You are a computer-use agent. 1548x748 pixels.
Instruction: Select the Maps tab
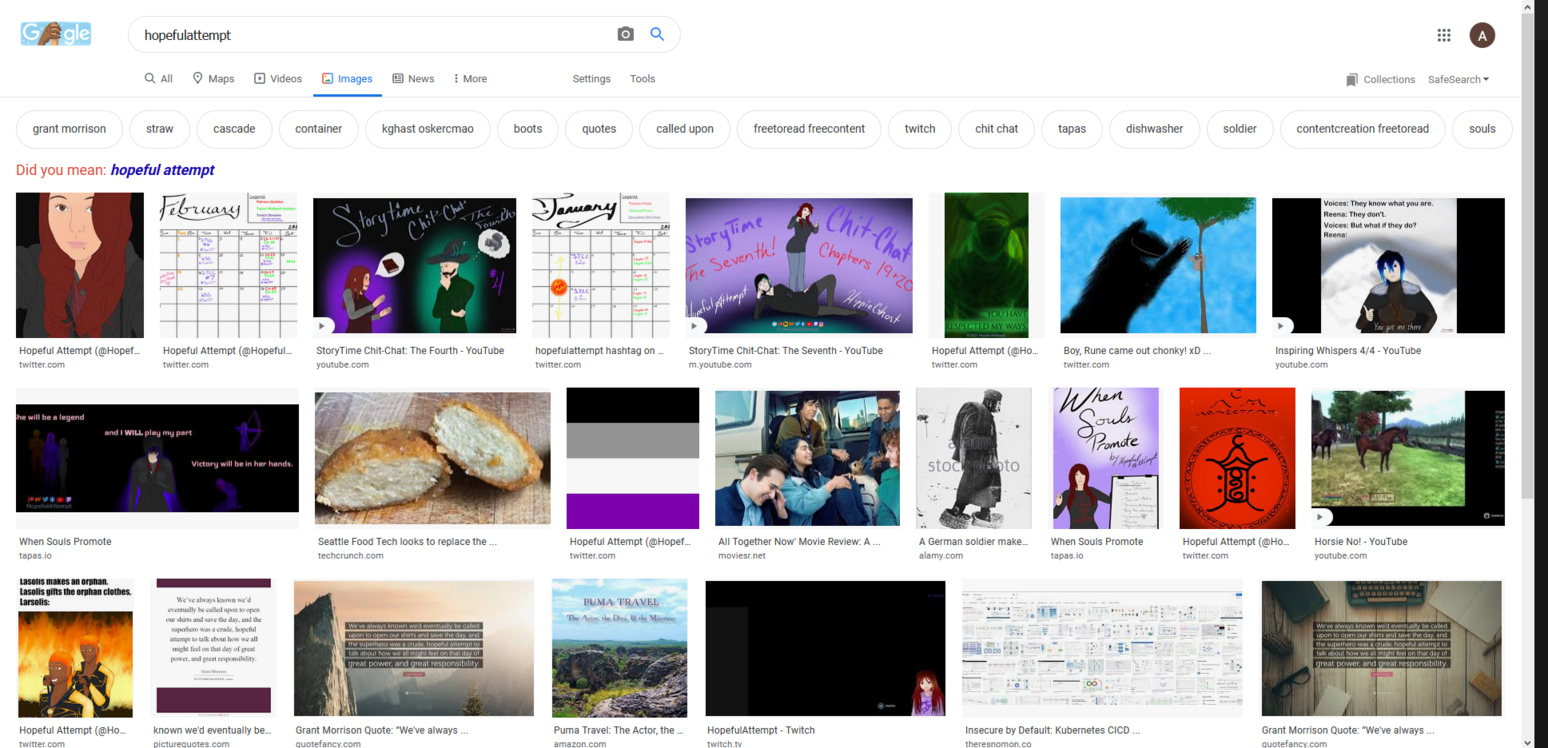(213, 79)
